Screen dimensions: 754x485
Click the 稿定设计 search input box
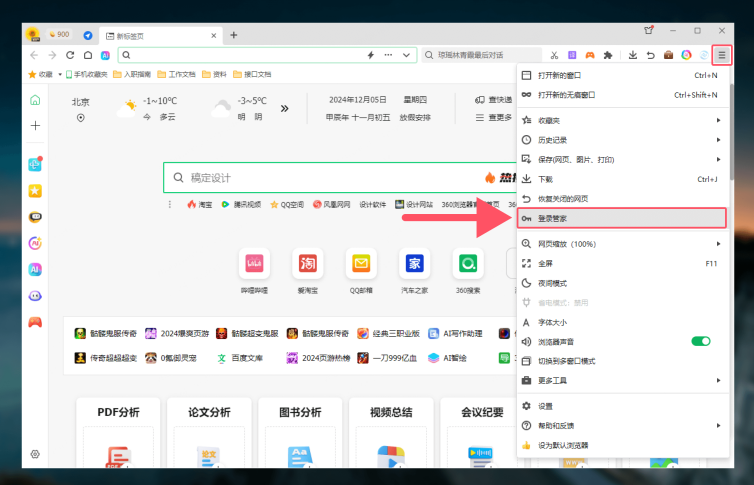[320, 178]
